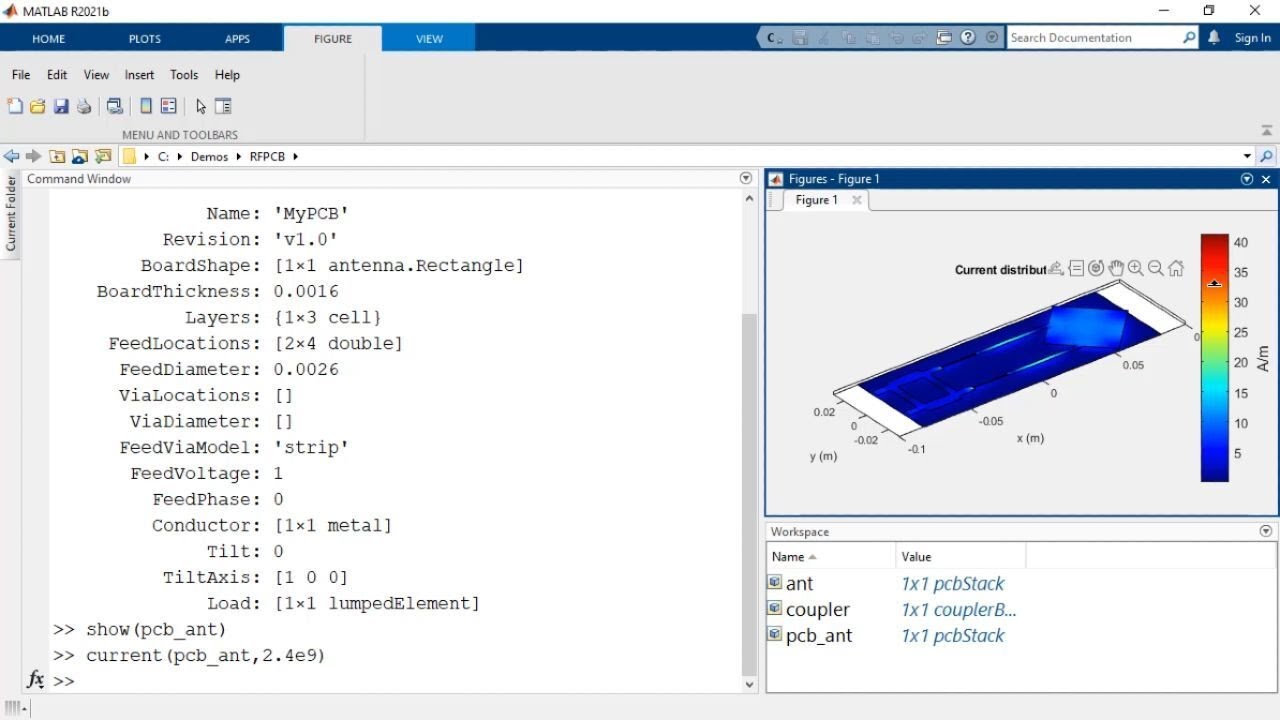This screenshot has width=1280, height=720.
Task: Go back using the blue back arrow
Action: click(12, 156)
